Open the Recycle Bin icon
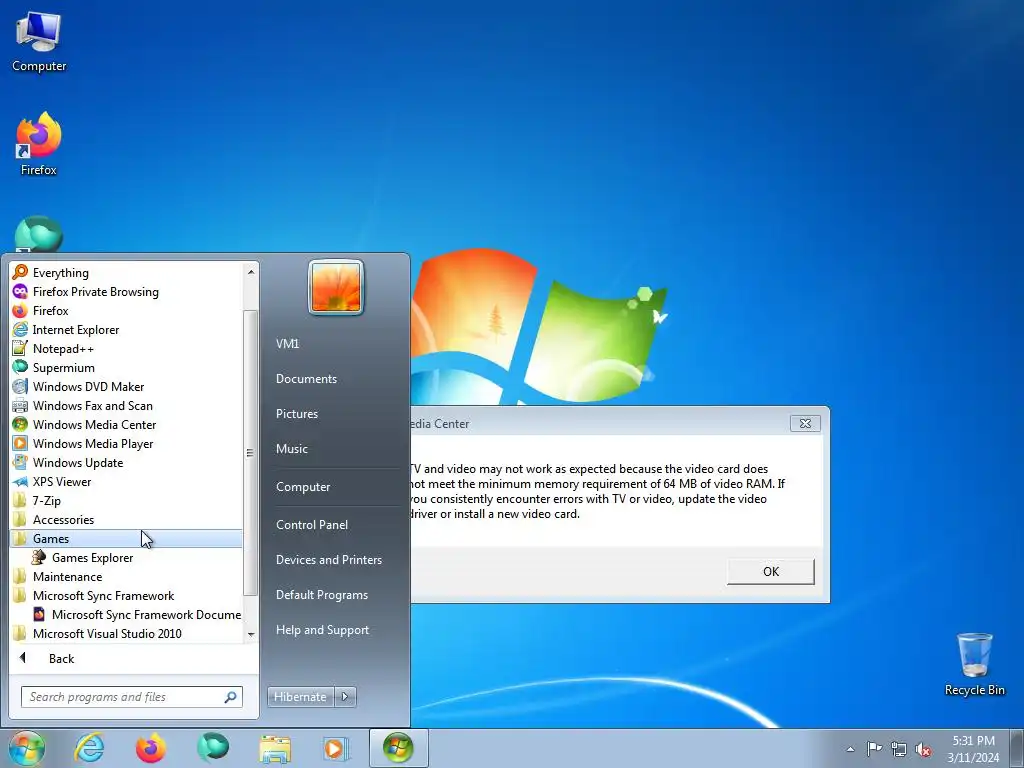 [974, 664]
